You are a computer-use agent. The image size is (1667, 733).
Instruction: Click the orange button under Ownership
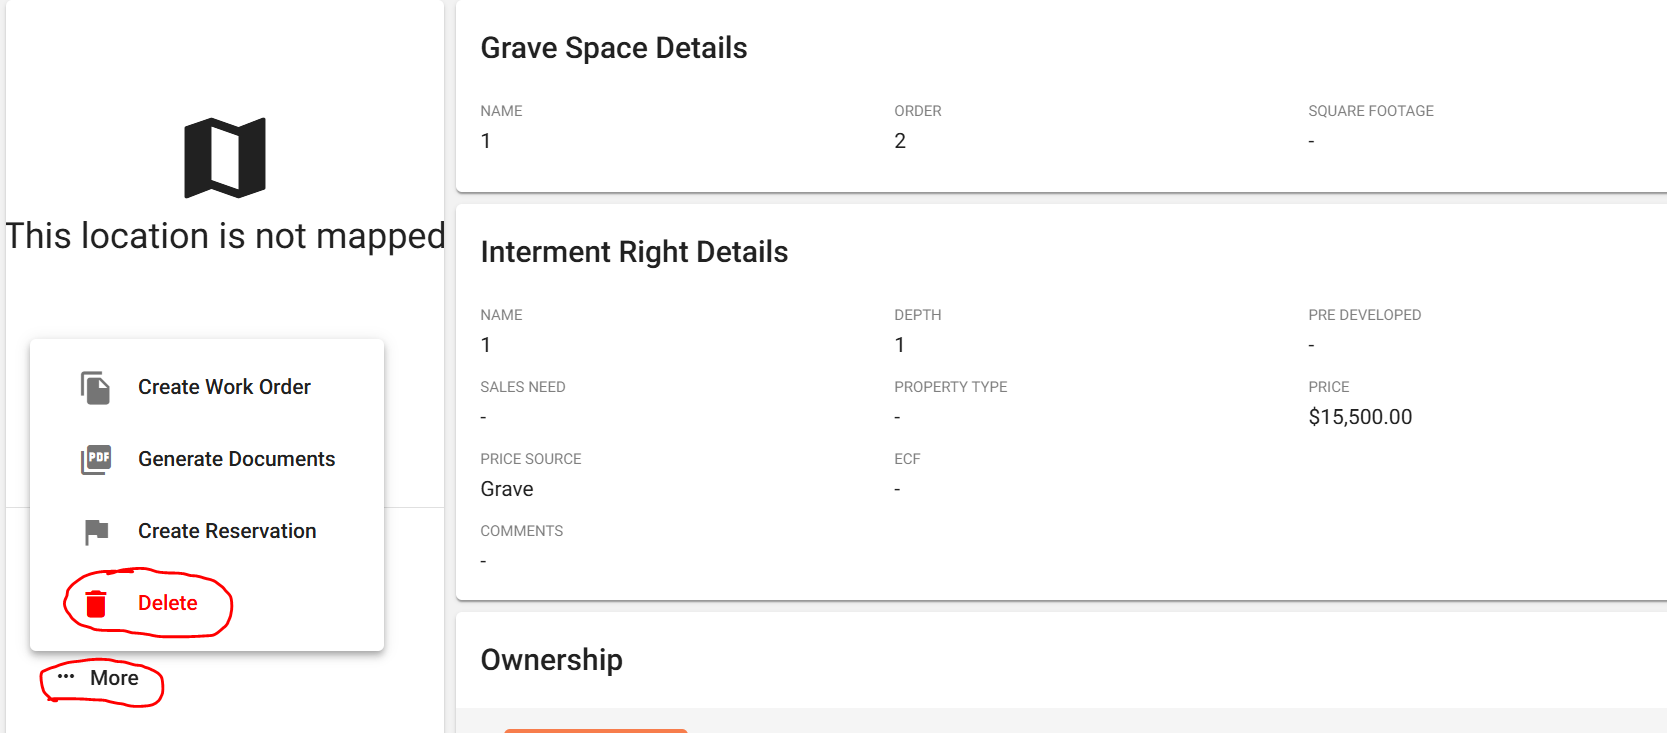point(596,730)
